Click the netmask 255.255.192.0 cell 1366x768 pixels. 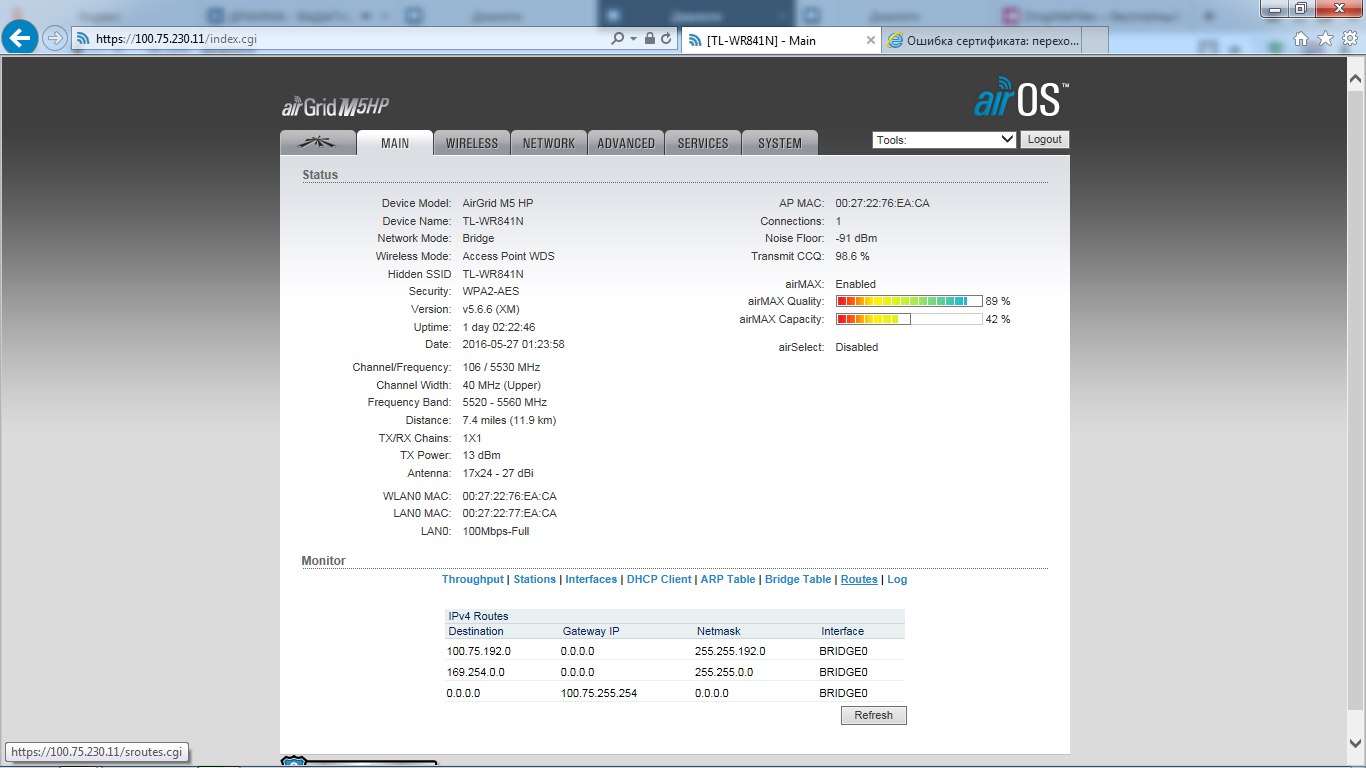tap(730, 651)
